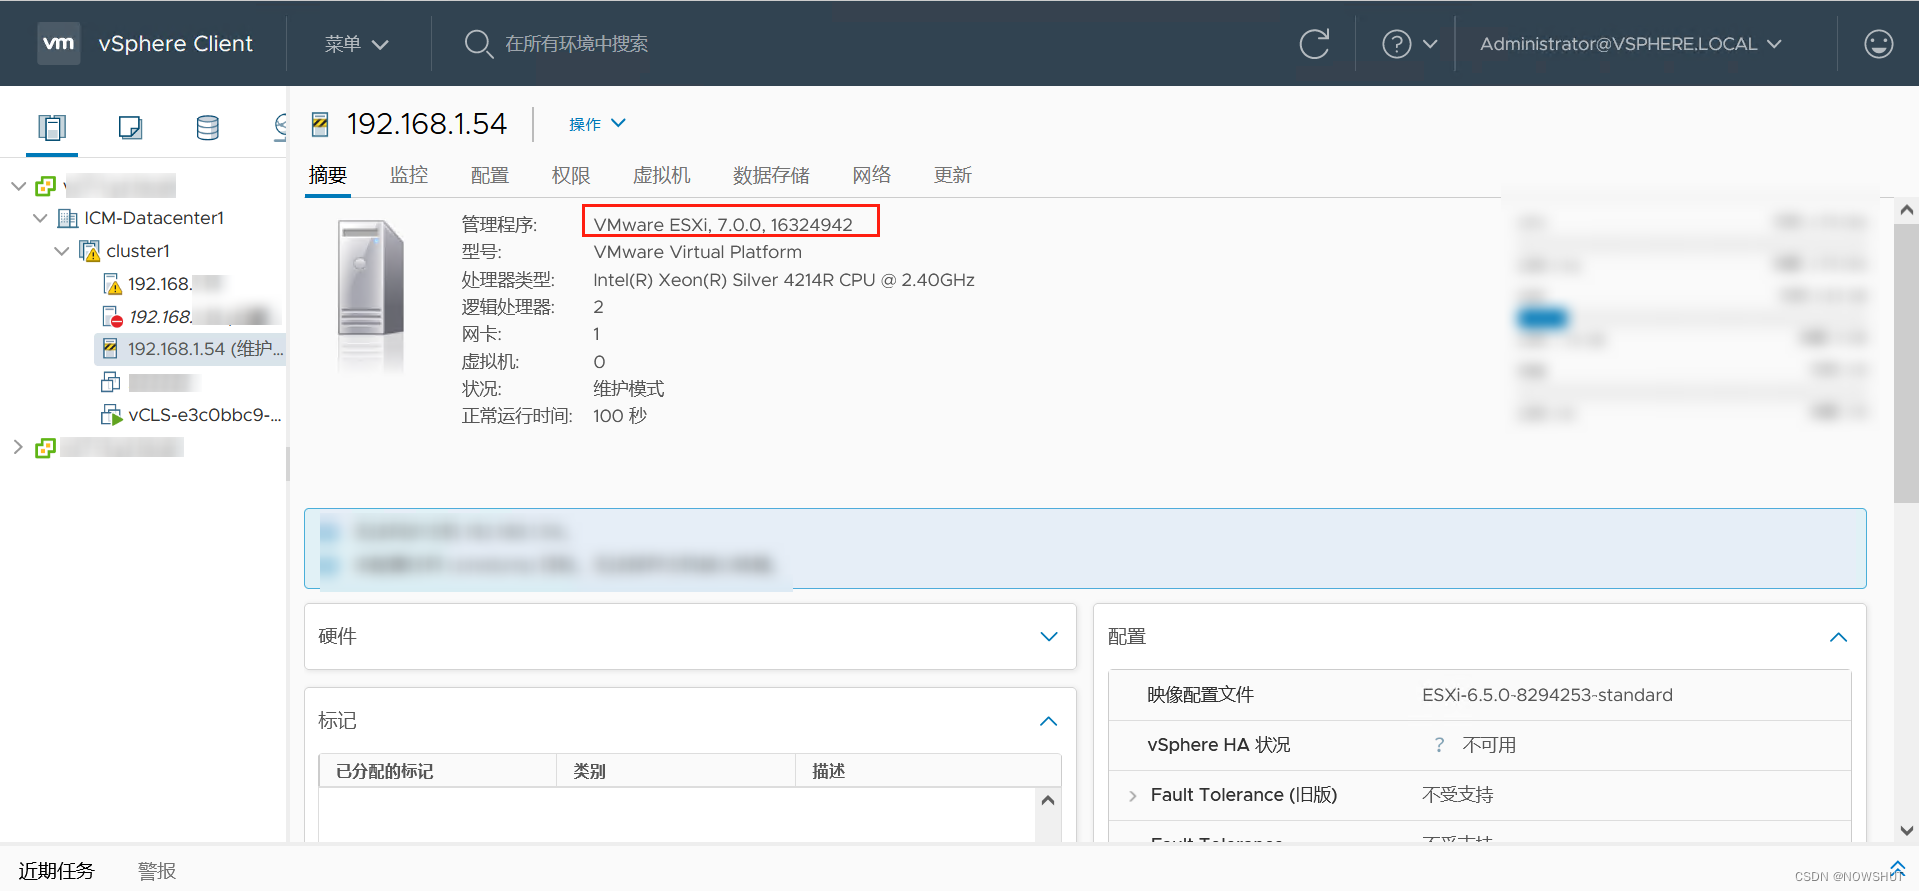Click the vCLS virtual machine icon

(x=111, y=414)
